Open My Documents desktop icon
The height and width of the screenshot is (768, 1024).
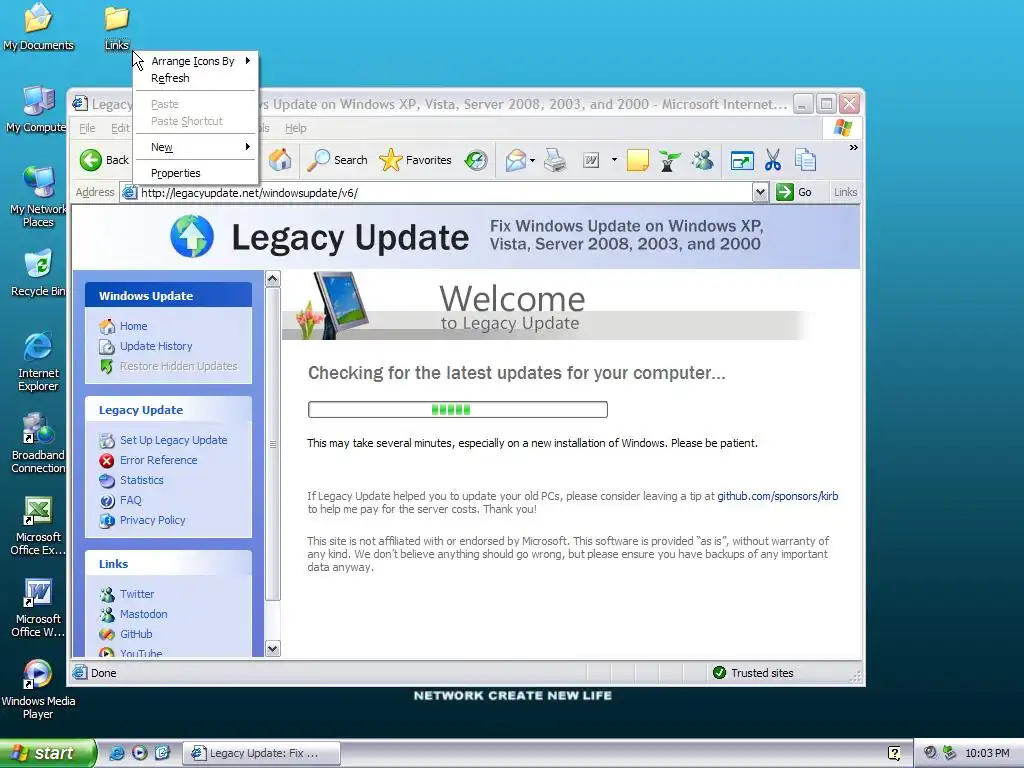38,27
